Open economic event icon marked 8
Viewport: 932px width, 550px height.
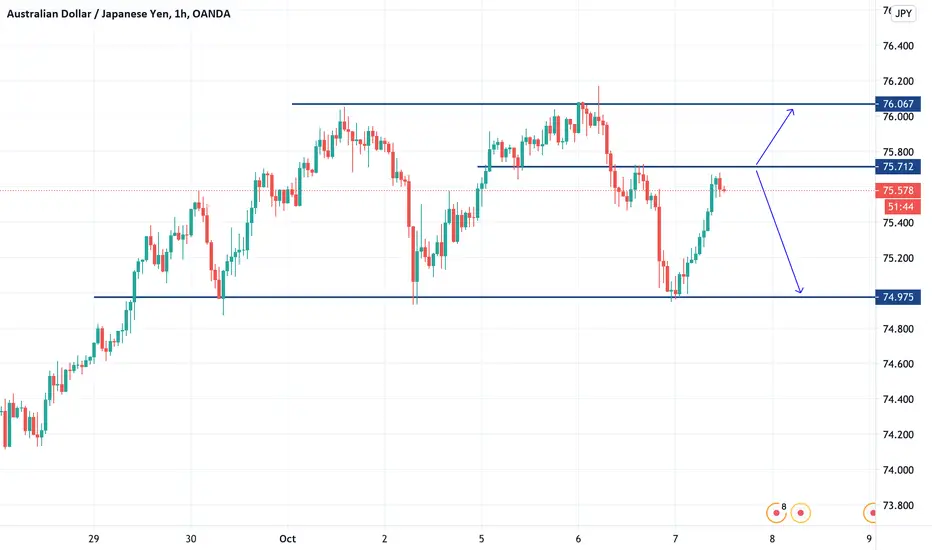776,512
